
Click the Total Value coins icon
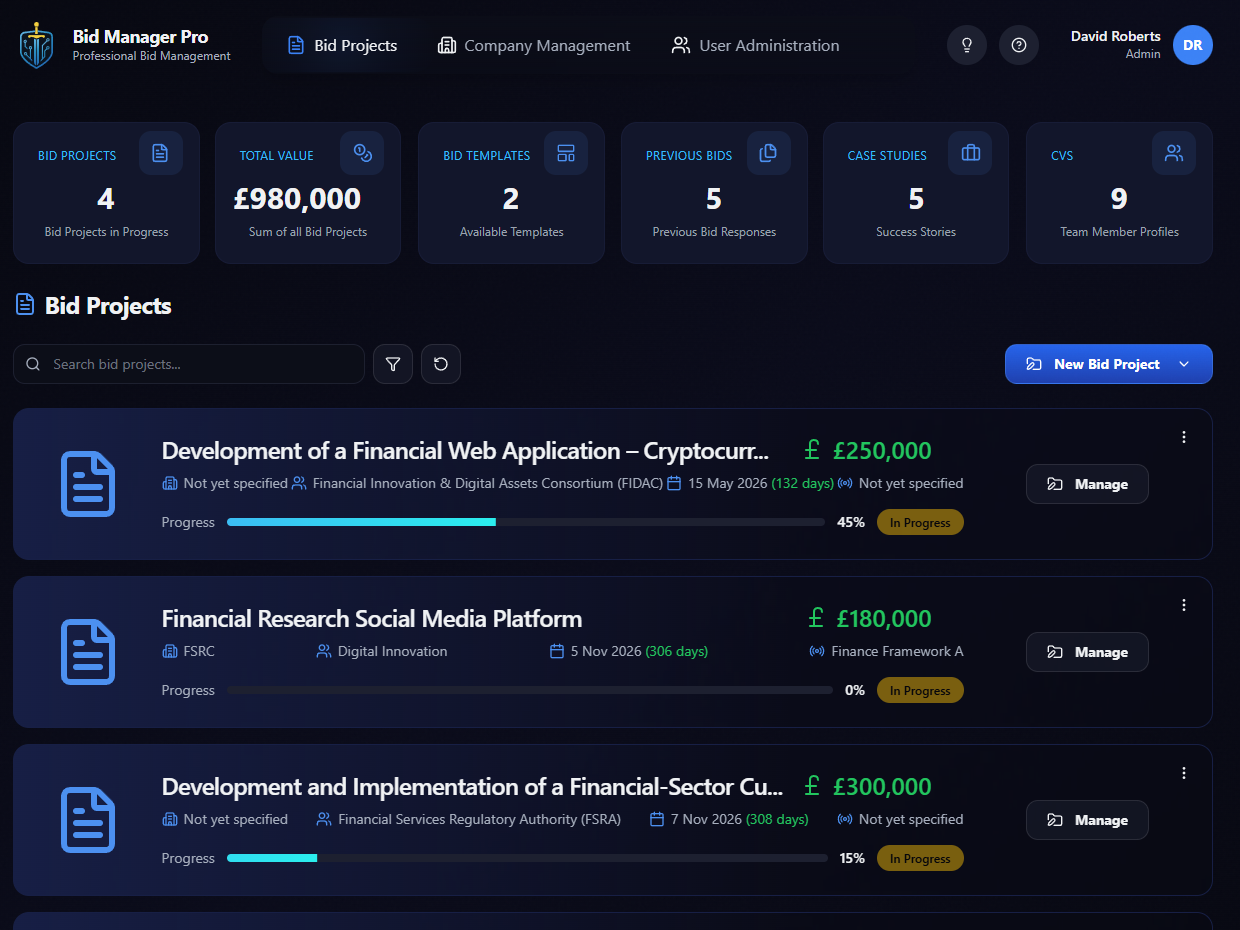click(x=362, y=153)
